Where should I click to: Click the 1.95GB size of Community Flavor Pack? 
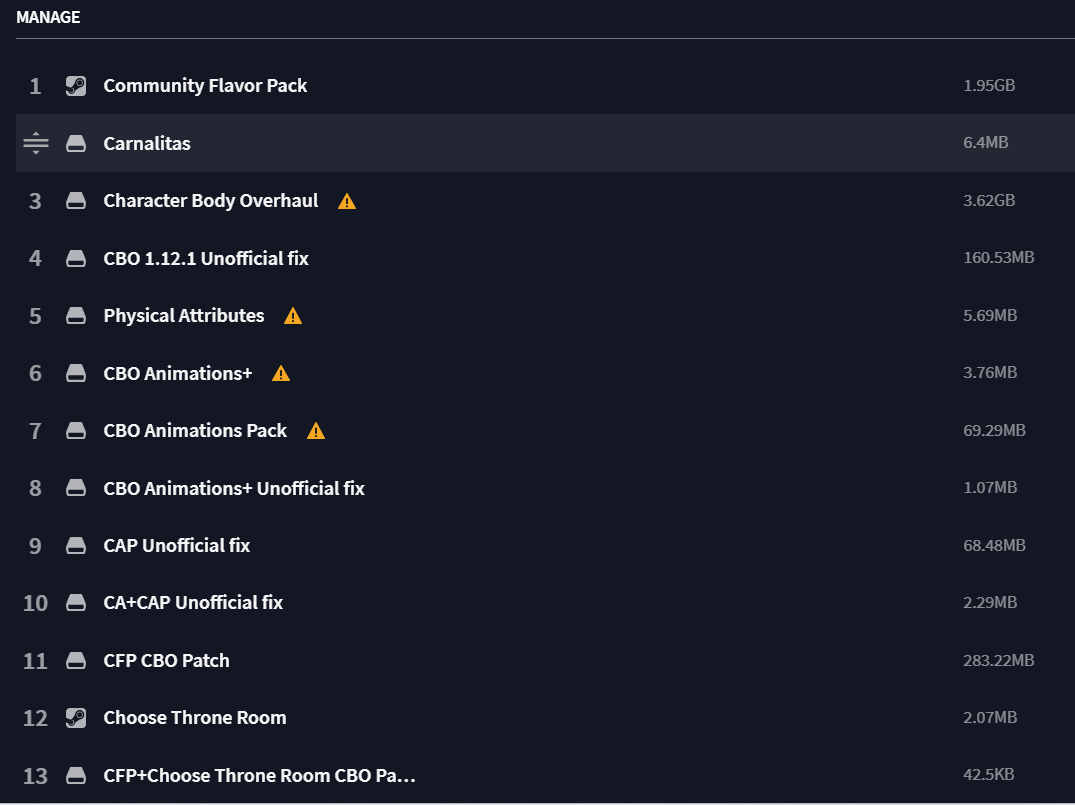click(x=989, y=86)
